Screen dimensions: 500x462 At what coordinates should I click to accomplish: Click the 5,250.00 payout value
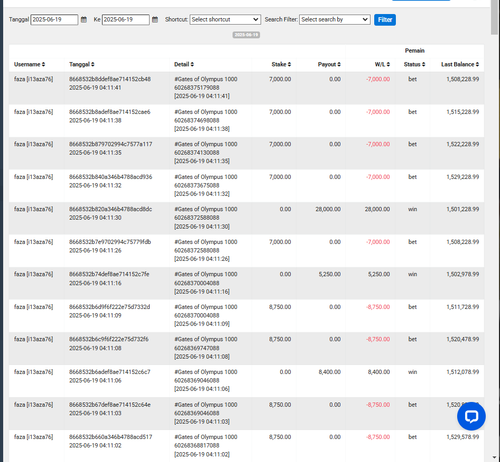(330, 274)
